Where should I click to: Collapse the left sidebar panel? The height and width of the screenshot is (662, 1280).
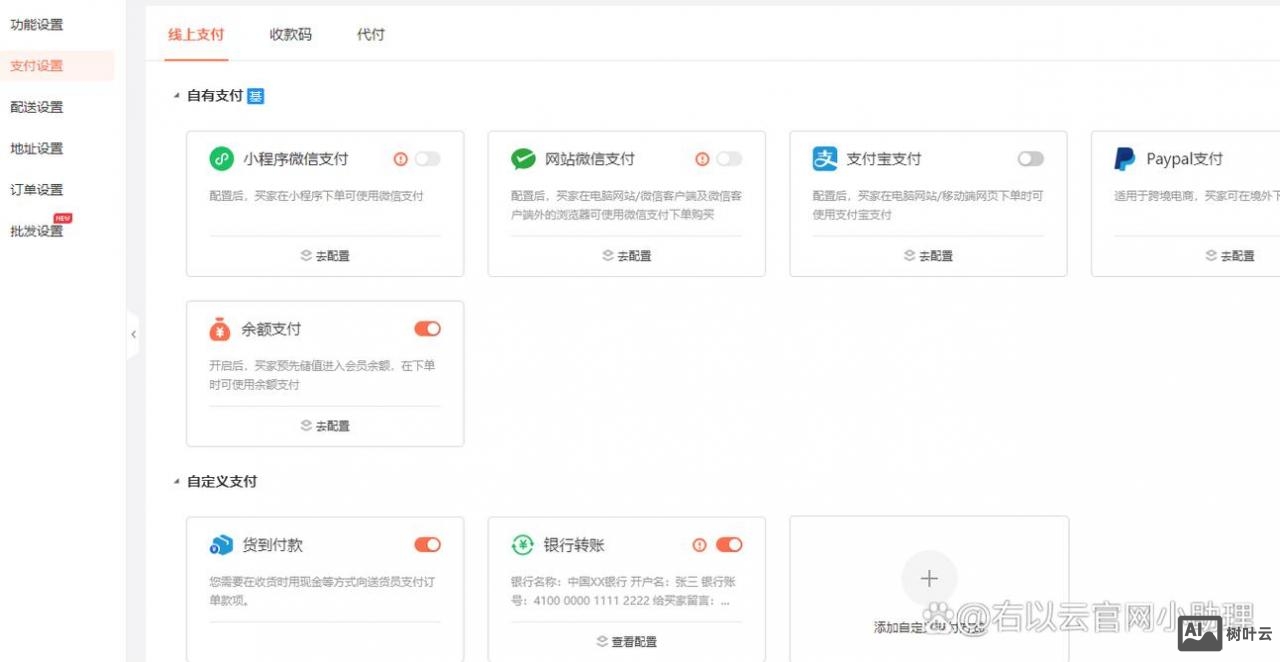tap(134, 334)
